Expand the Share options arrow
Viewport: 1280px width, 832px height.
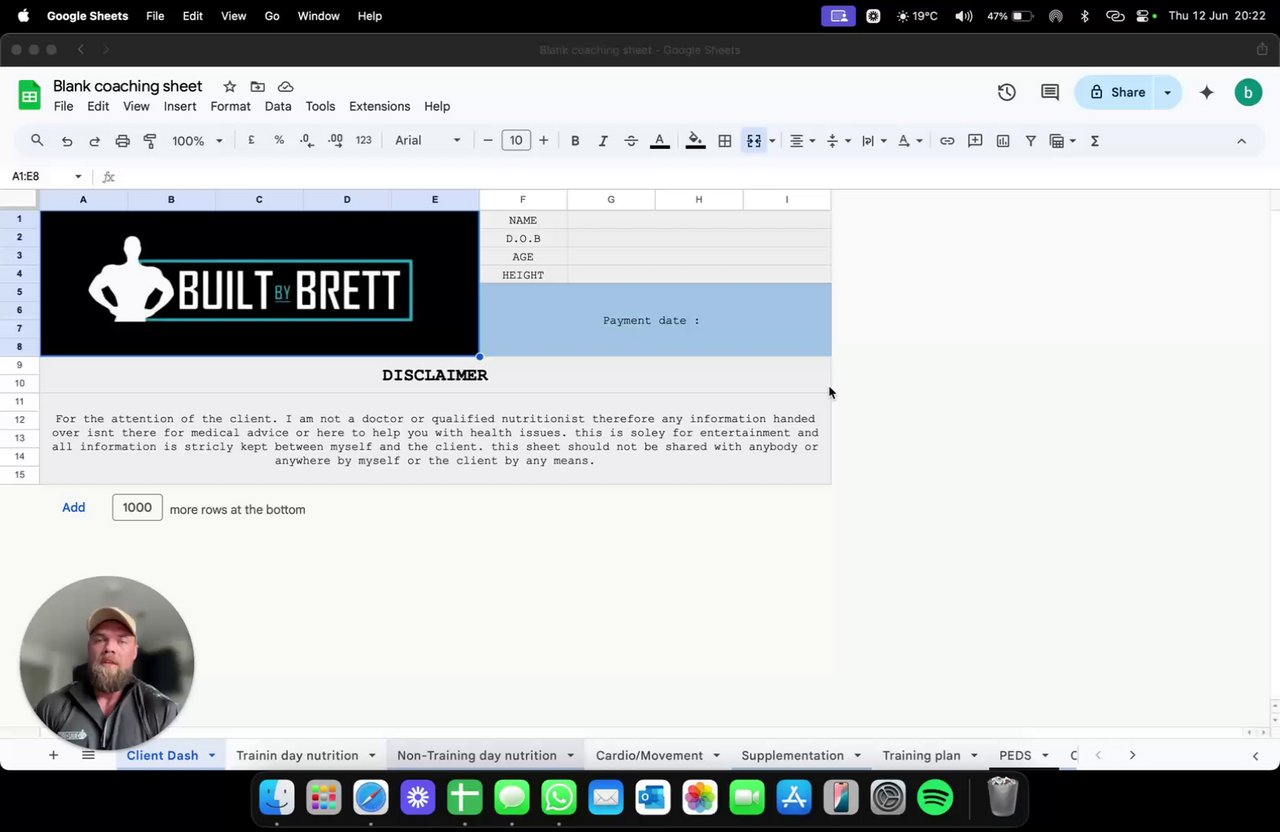click(1167, 92)
